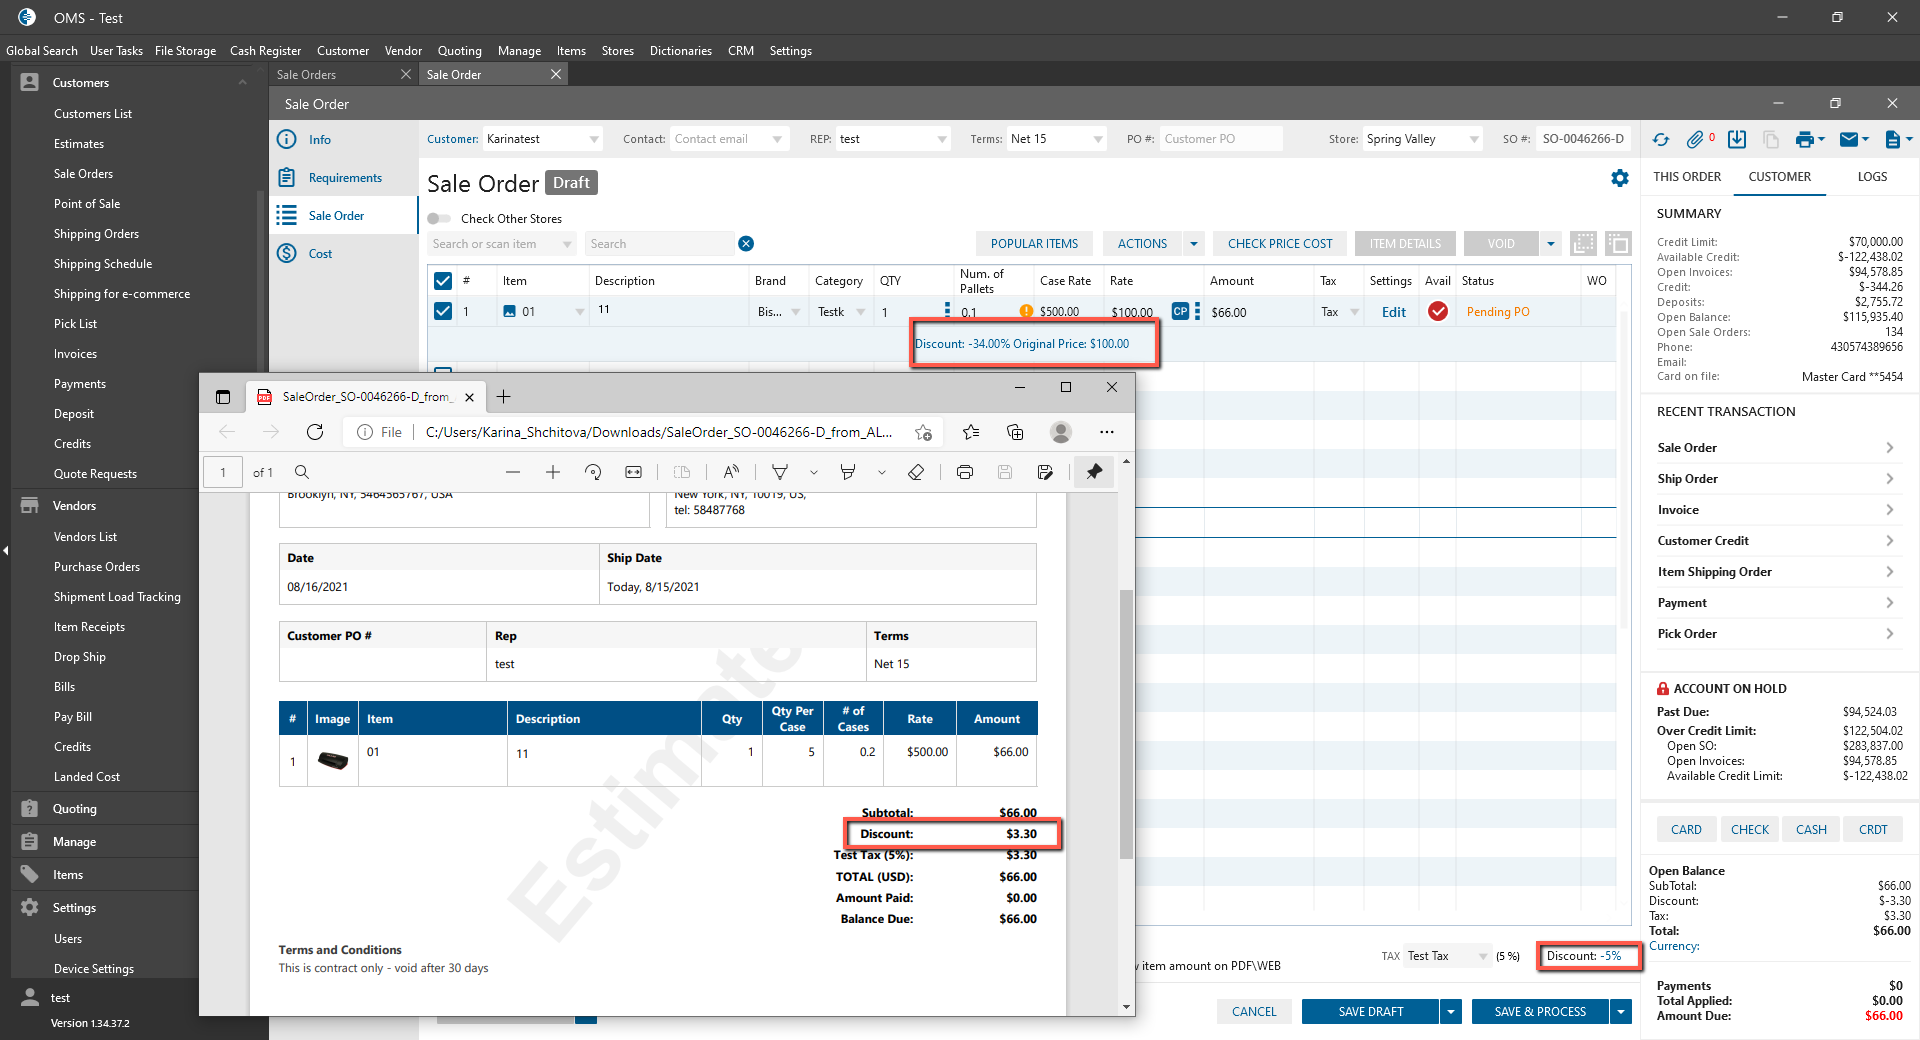Image resolution: width=1920 pixels, height=1040 pixels.
Task: Click the rotate icon in PDF toolbar
Action: [x=593, y=472]
